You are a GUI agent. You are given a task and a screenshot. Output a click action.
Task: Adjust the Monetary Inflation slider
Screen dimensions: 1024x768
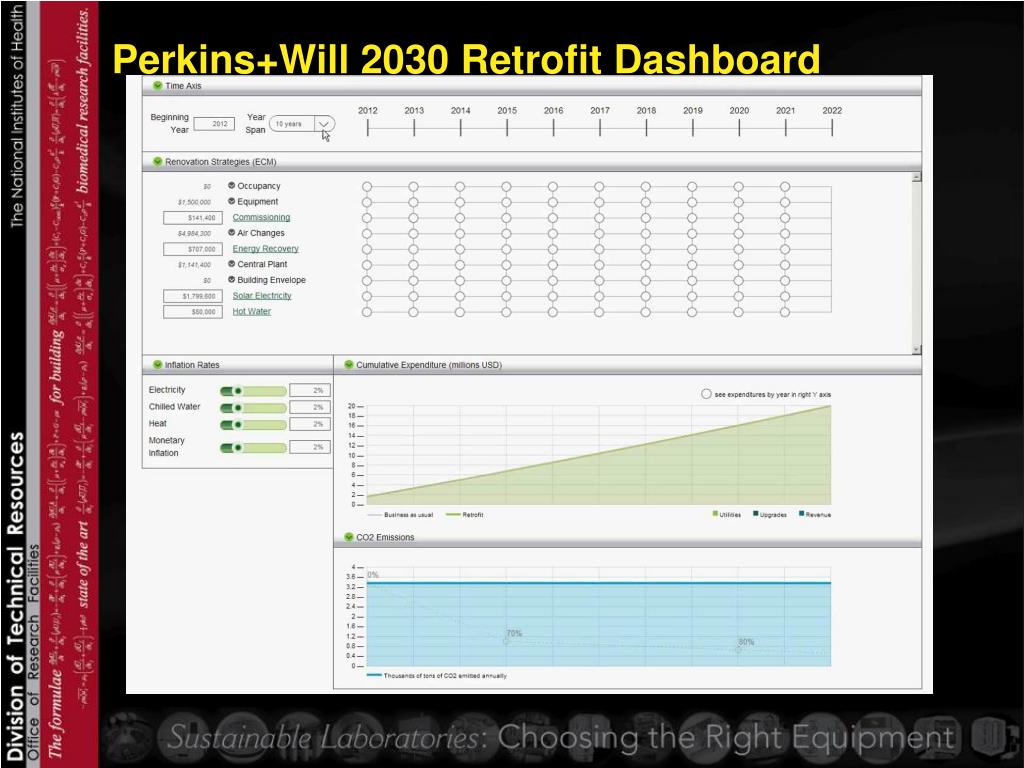[253, 447]
